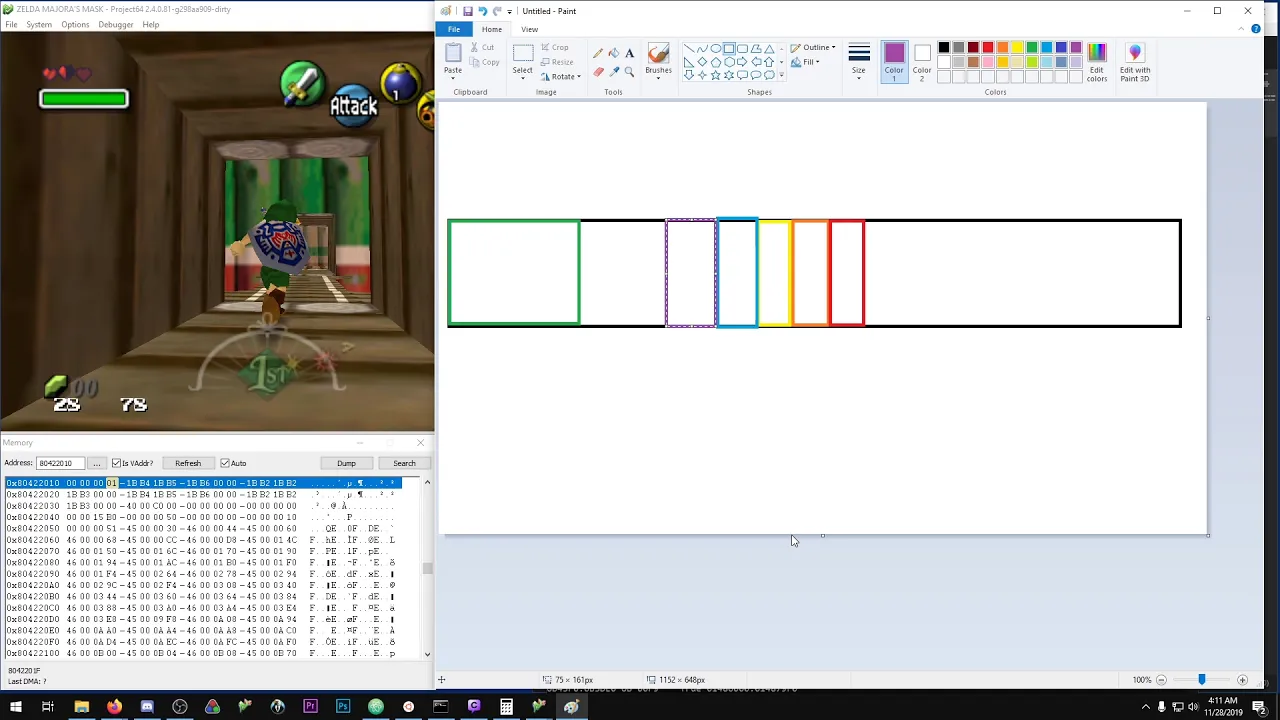Click the Undo arrow in Paint title bar
The width and height of the screenshot is (1280, 720).
pos(482,11)
